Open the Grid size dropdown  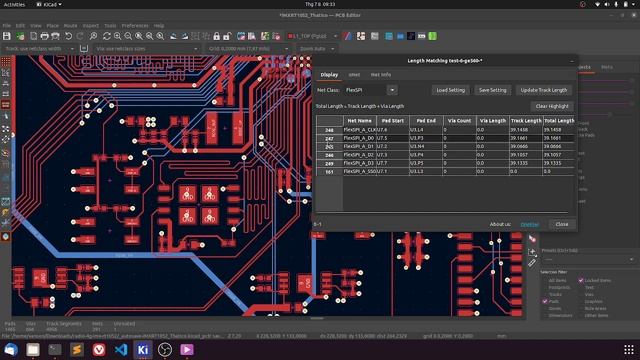[x=248, y=49]
